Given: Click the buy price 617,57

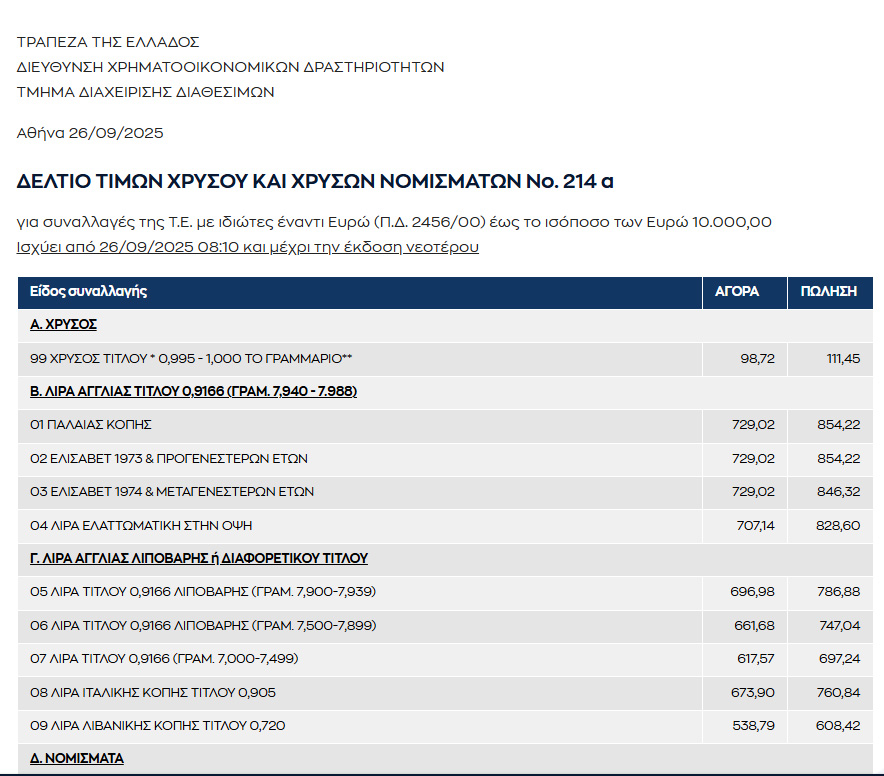Looking at the screenshot, I should point(756,659).
